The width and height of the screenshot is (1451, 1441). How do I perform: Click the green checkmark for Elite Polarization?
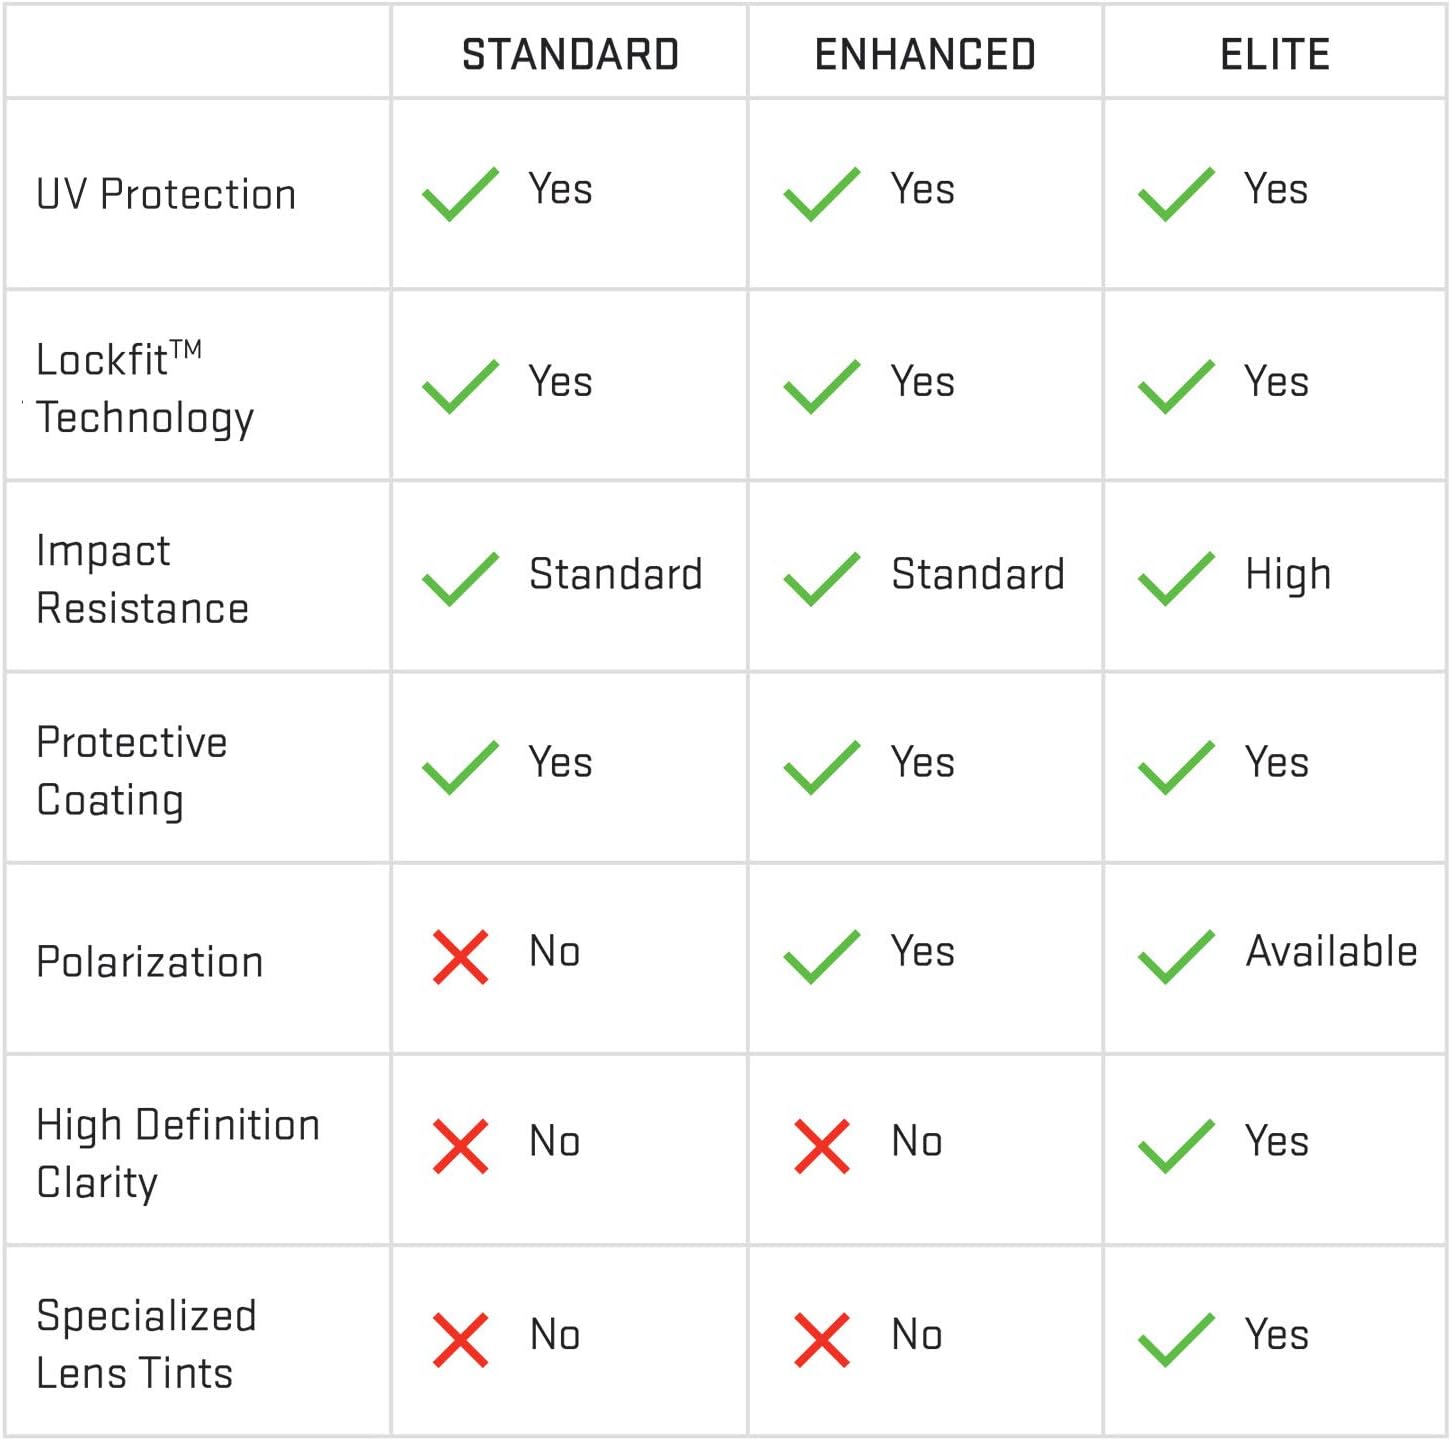[1176, 956]
